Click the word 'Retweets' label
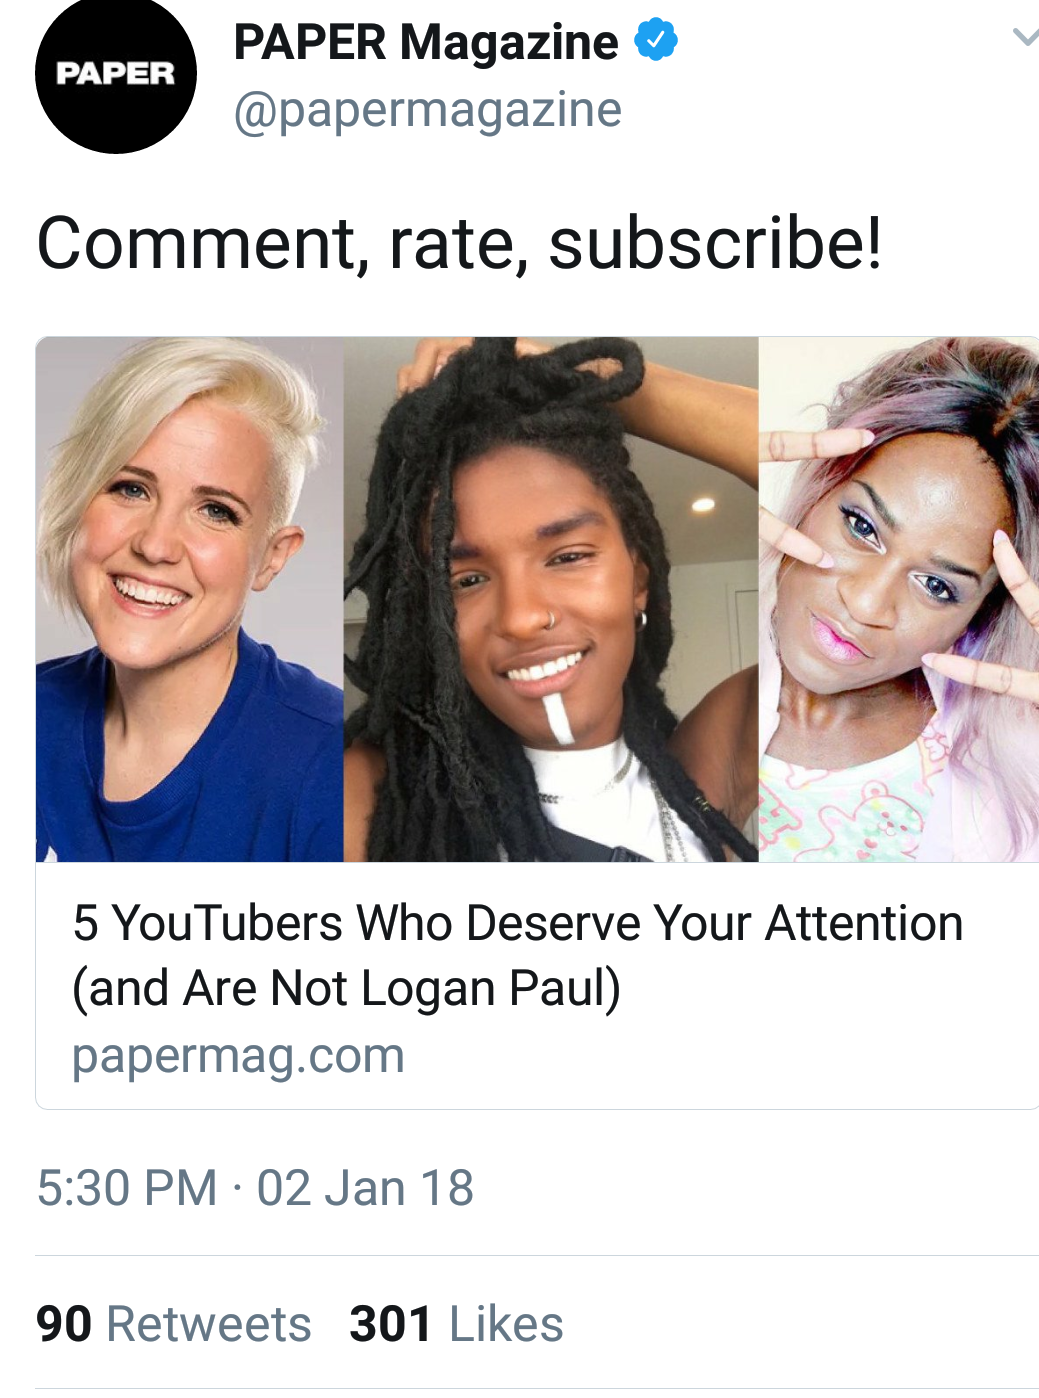Viewport: 1039px width, 1398px height. [209, 1324]
